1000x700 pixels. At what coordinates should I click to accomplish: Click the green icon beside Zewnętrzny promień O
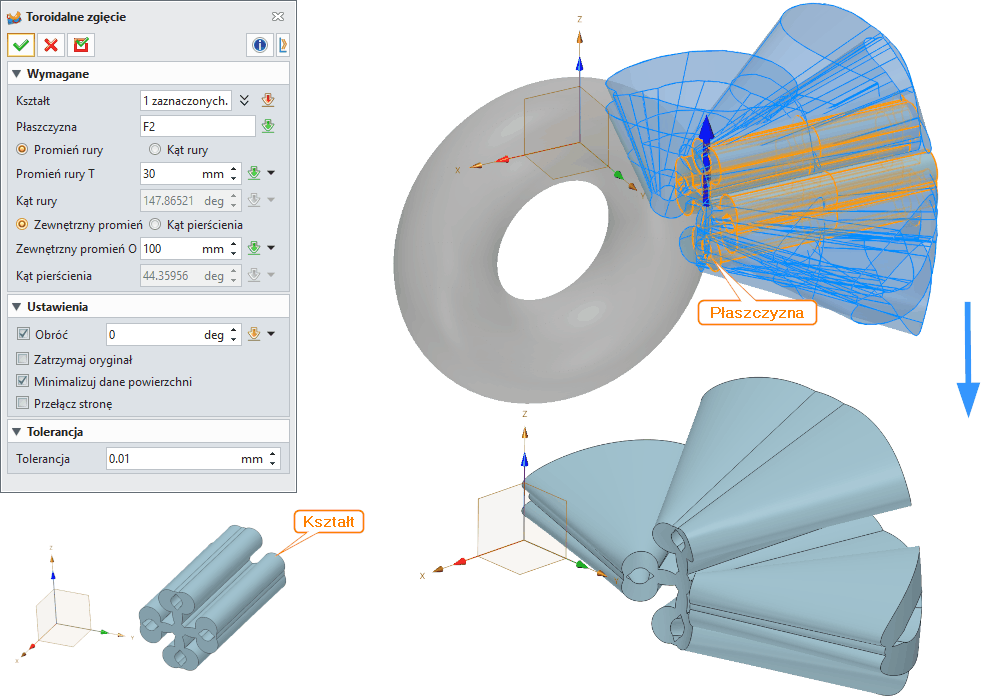(254, 248)
